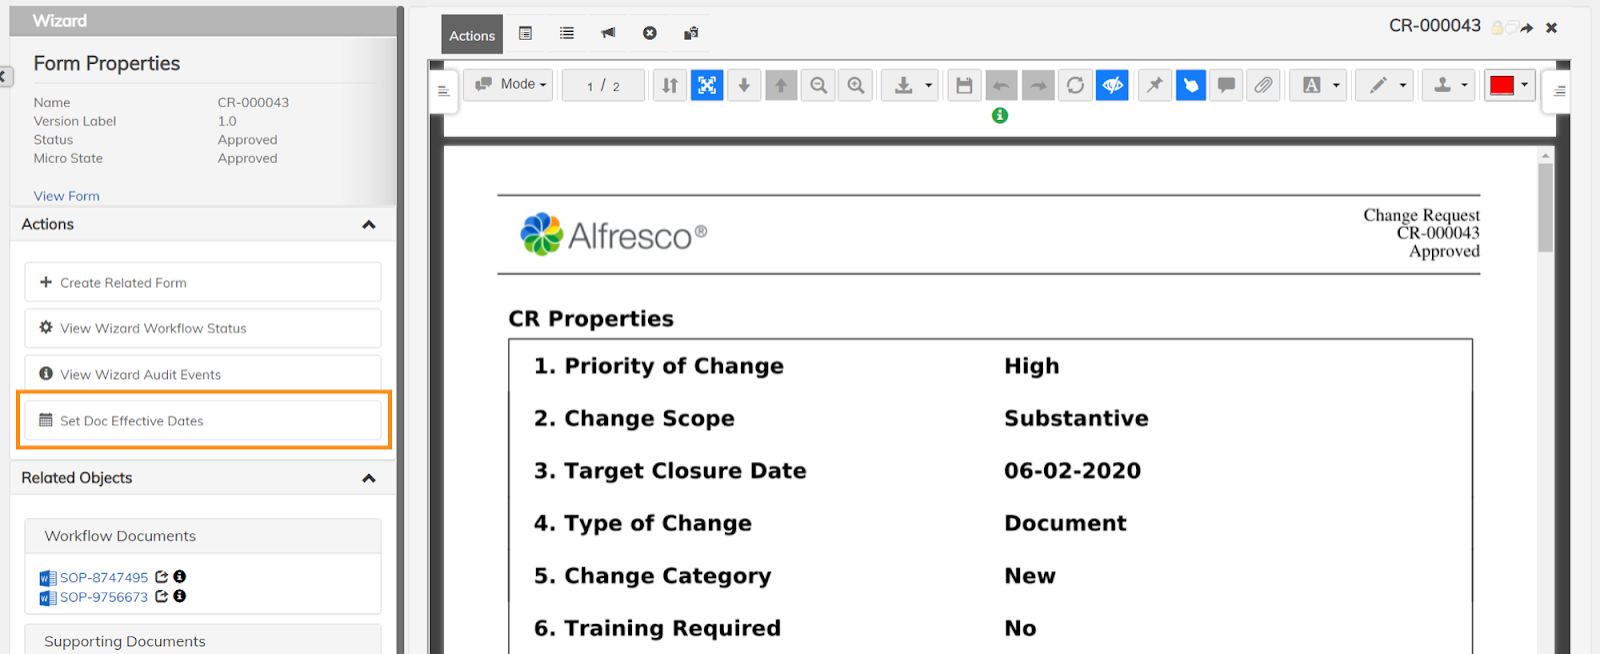Viewport: 1600px width, 654px height.
Task: Open the list view tab icon
Action: click(567, 33)
